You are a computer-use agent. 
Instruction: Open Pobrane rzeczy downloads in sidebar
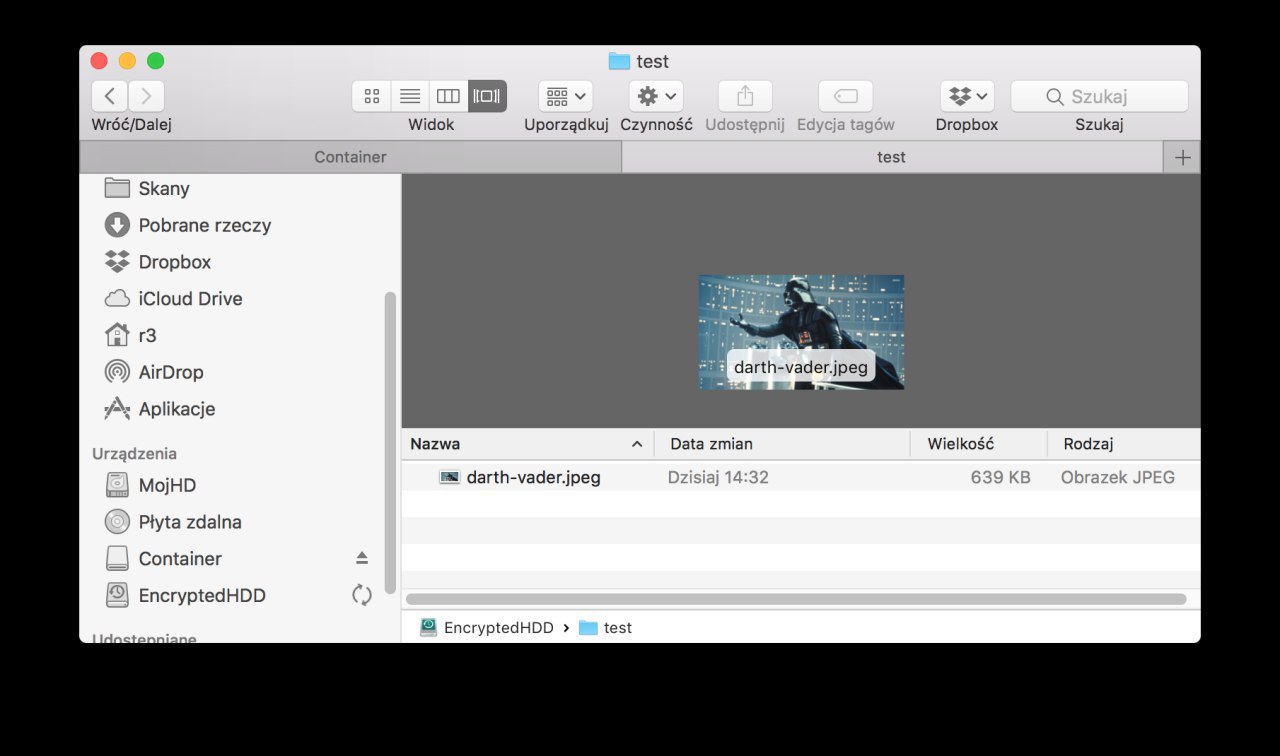coord(187,225)
